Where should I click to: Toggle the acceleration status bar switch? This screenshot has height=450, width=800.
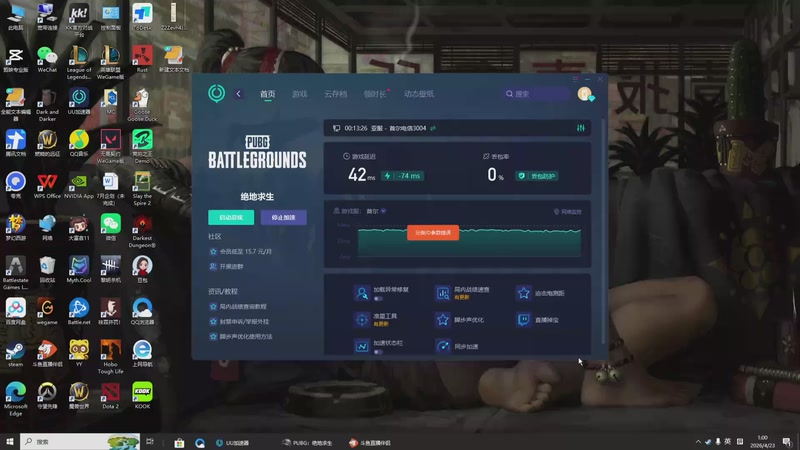coord(378,352)
